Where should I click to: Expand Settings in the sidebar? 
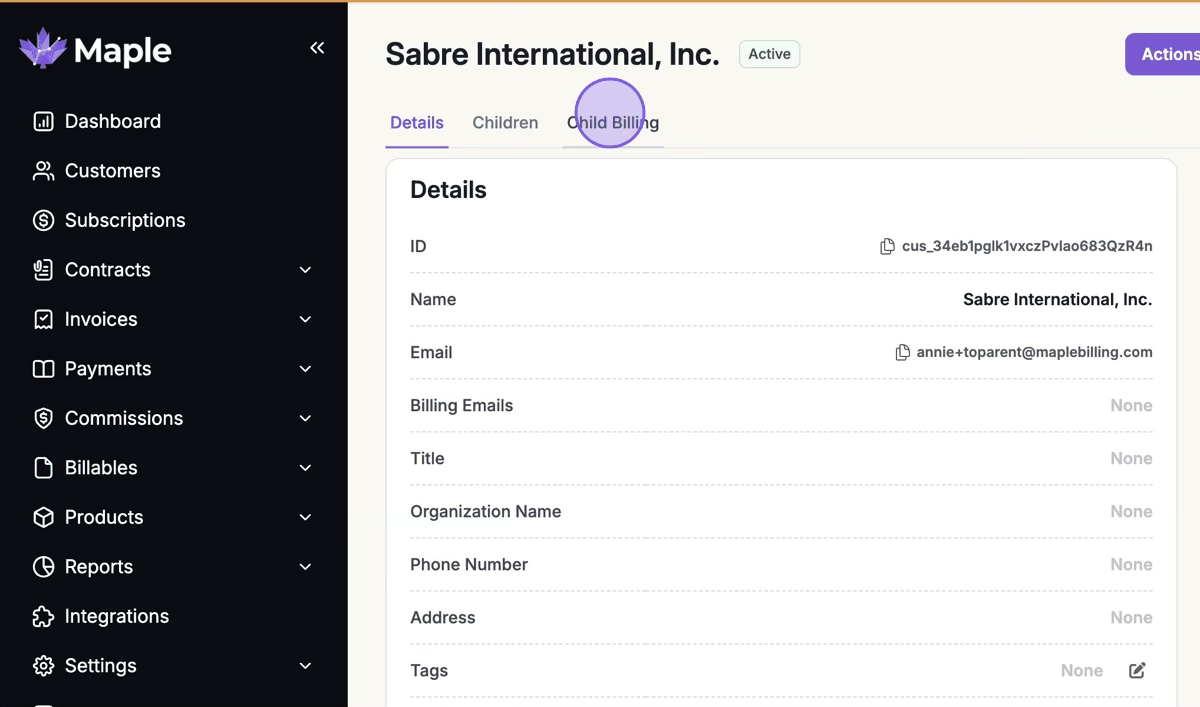pyautogui.click(x=306, y=666)
